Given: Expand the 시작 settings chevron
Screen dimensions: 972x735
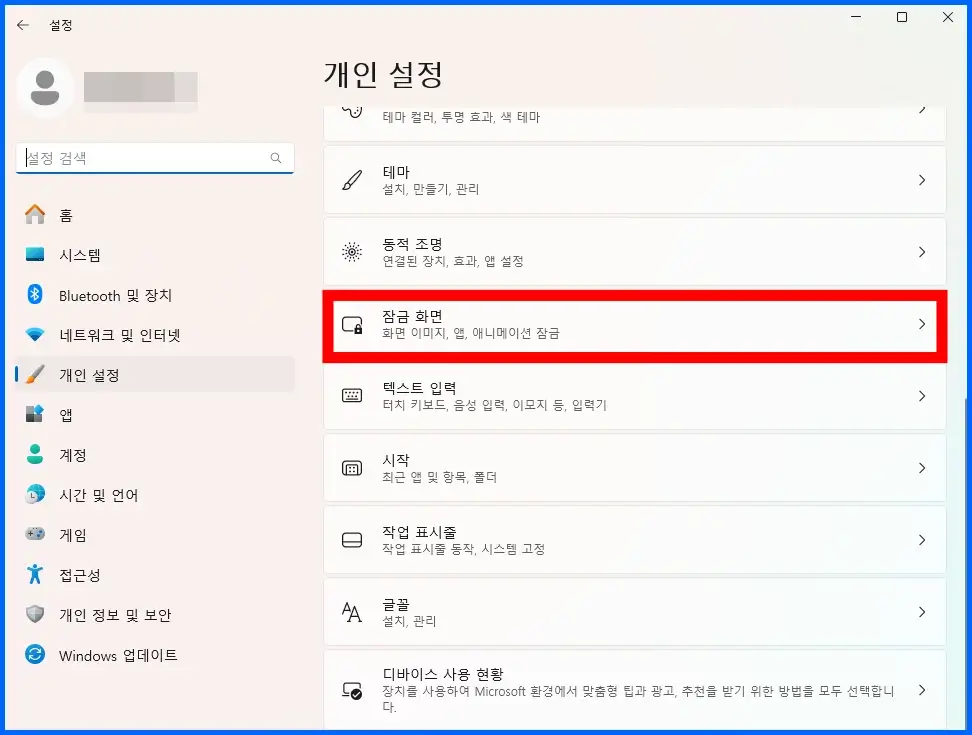Looking at the screenshot, I should click(x=921, y=468).
